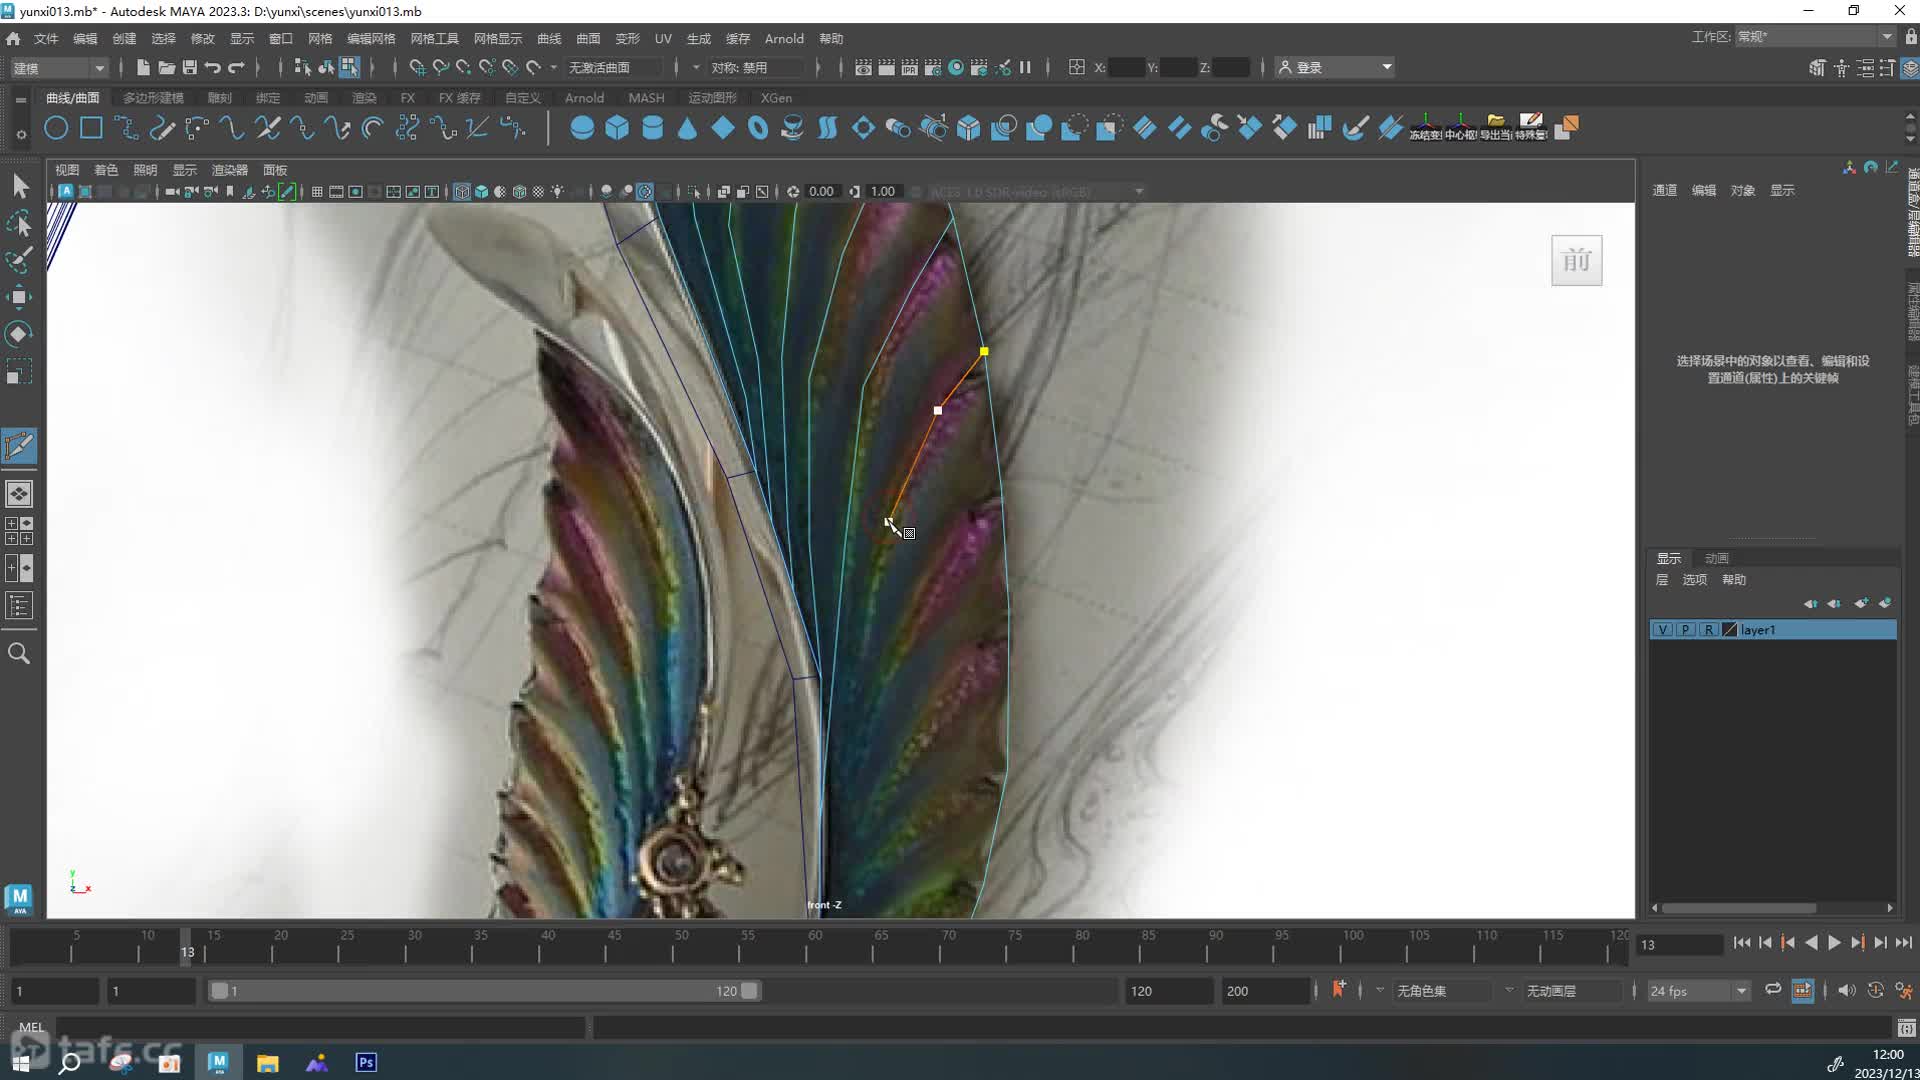1920x1080 pixels.
Task: Open the 建模 menu set dropdown
Action: coord(58,67)
